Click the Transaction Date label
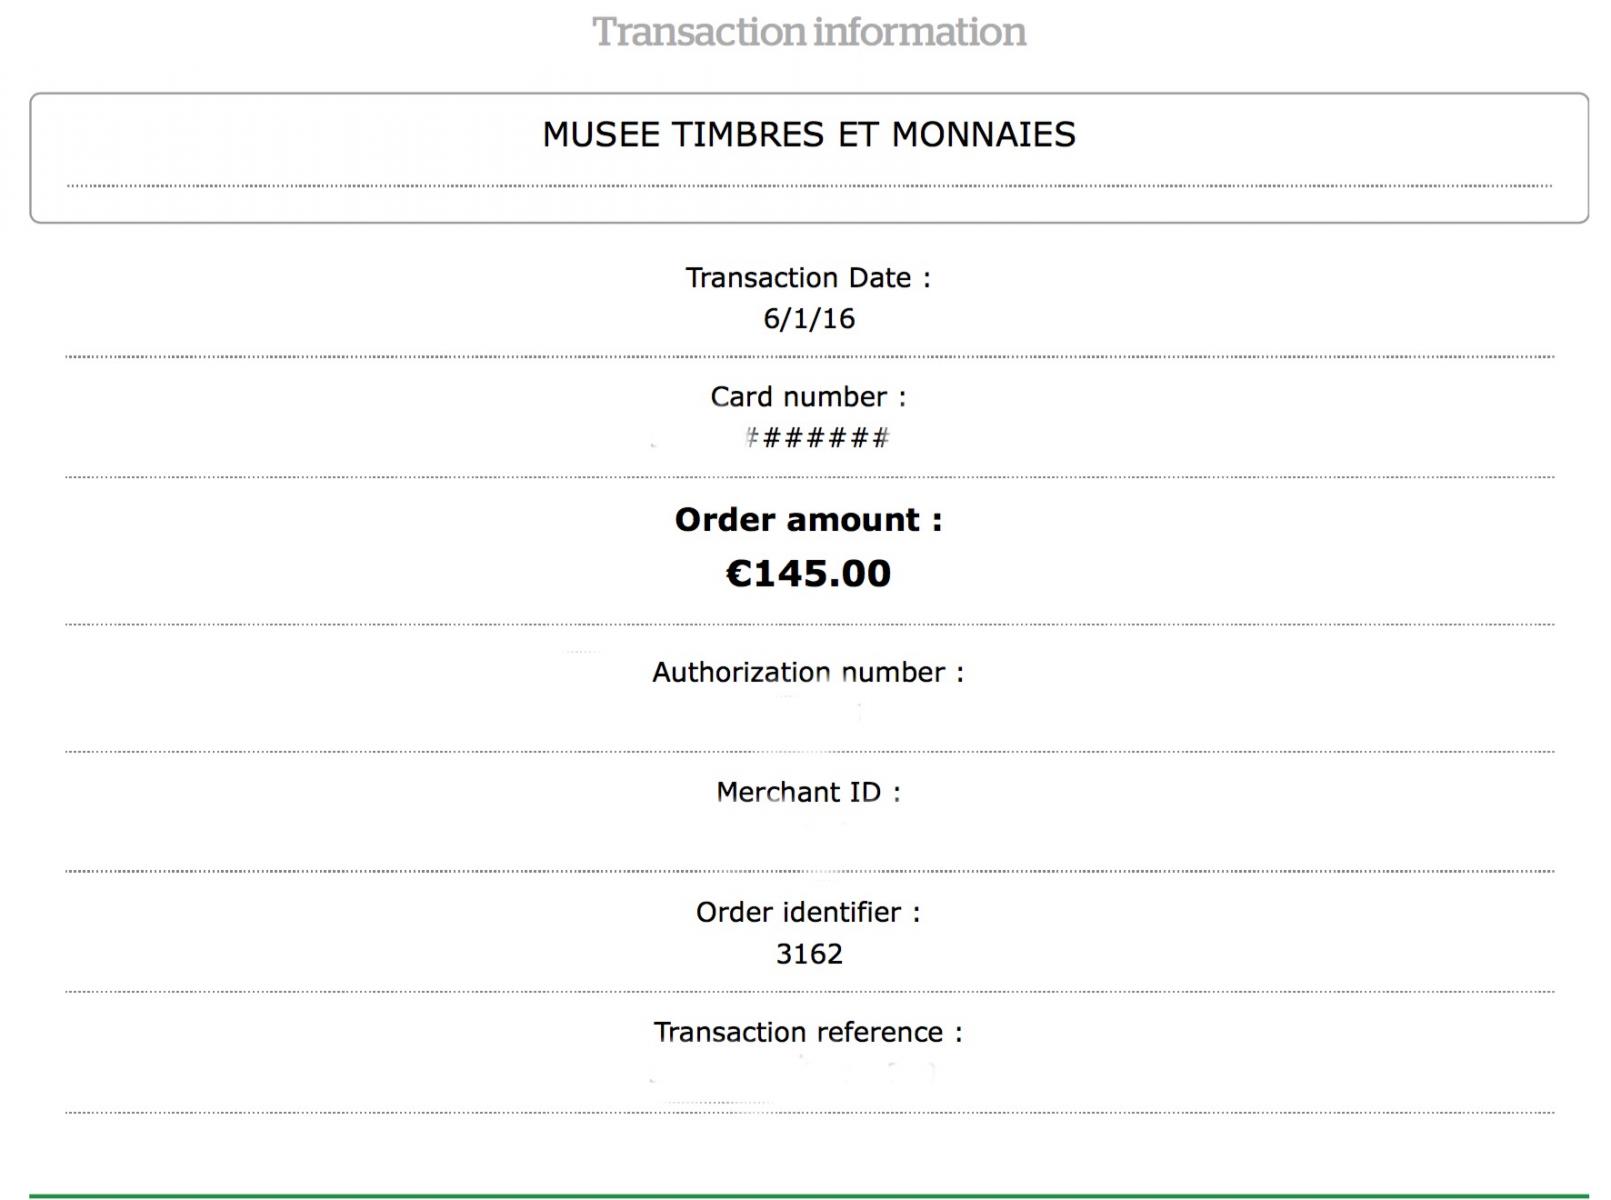This screenshot has width=1611, height=1200. (x=808, y=278)
